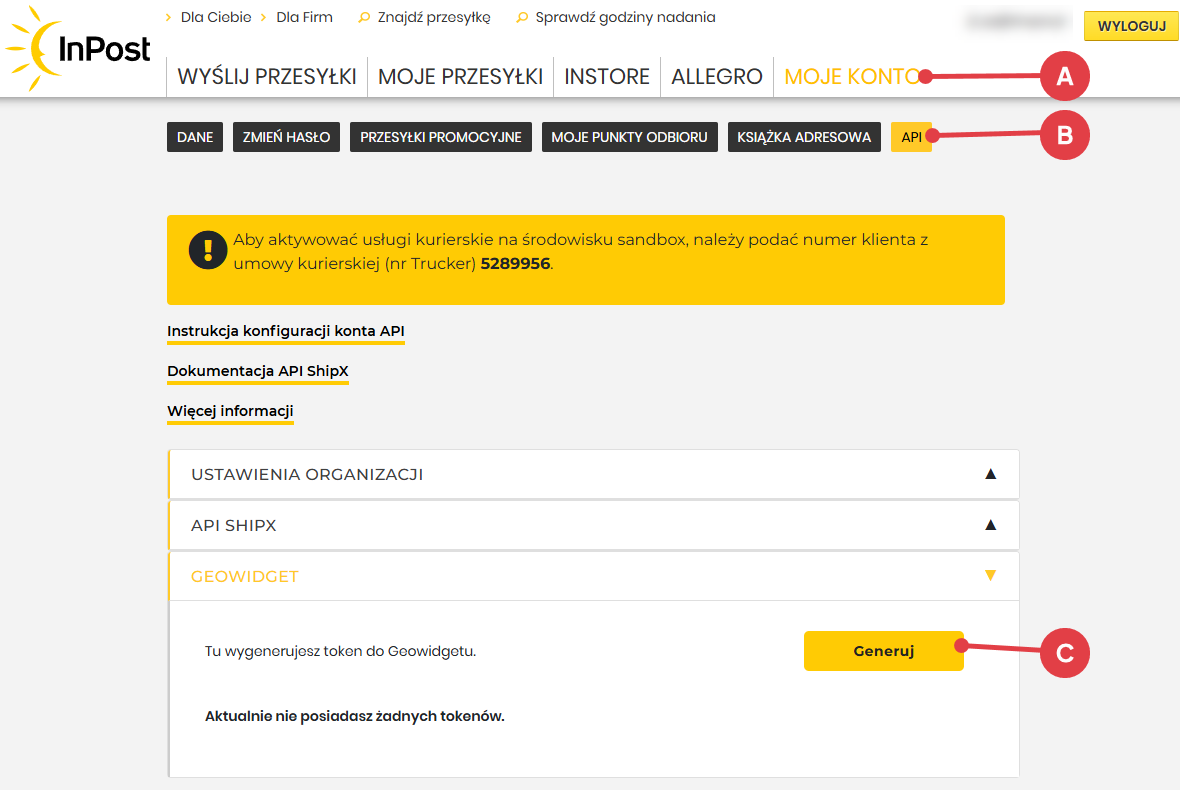Image resolution: width=1180 pixels, height=790 pixels.
Task: Open MOJE PUNKTY ODBIORU section
Action: [x=629, y=137]
